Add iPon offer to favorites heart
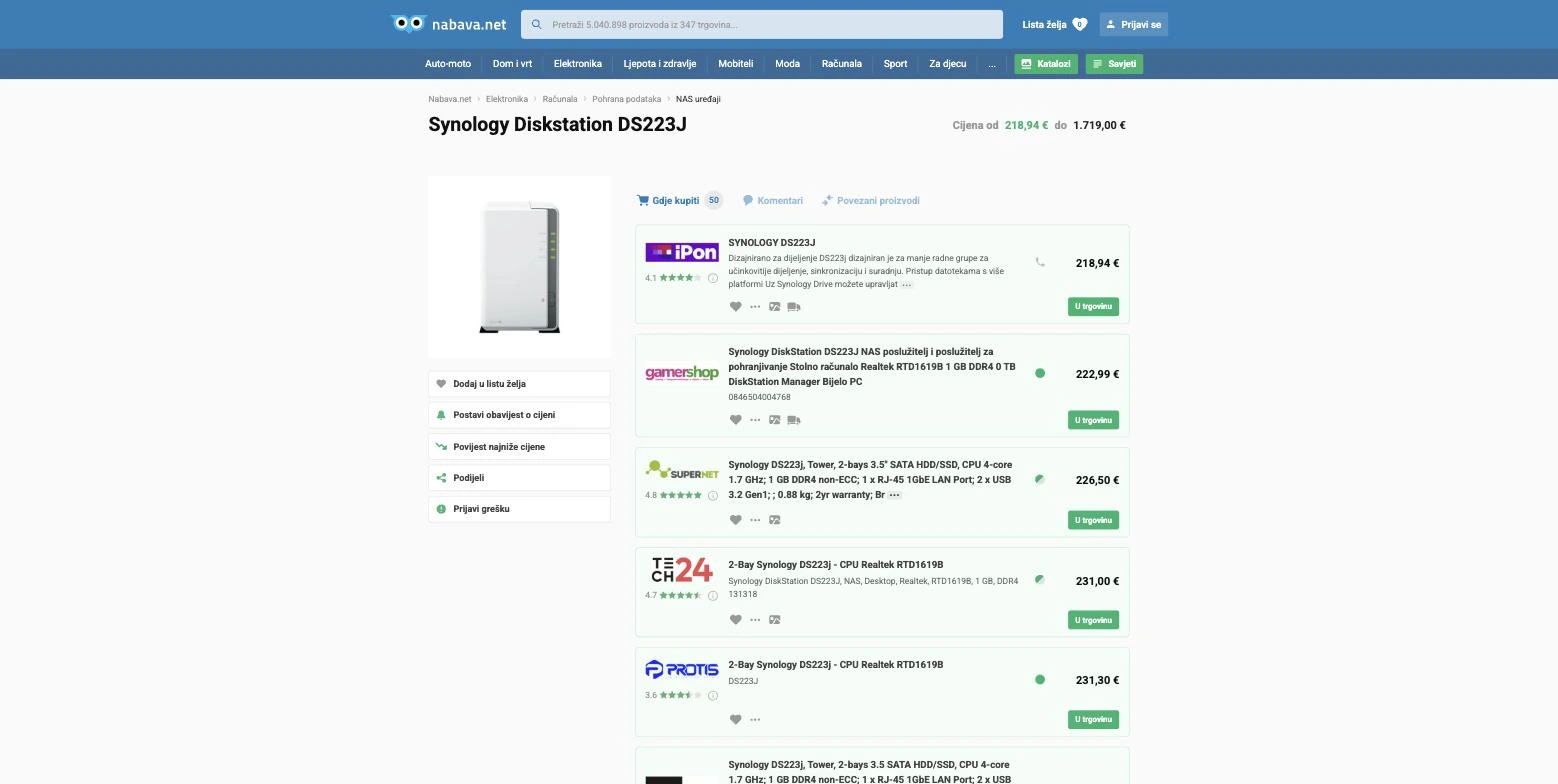 point(735,307)
